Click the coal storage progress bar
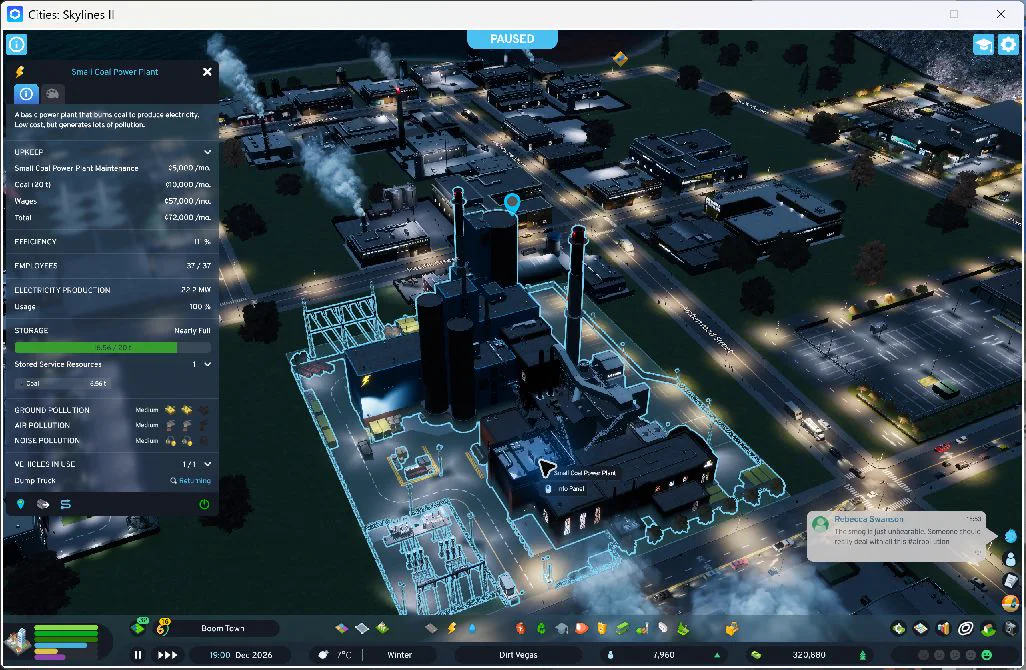Viewport: 1026px width, 670px height. (113, 347)
